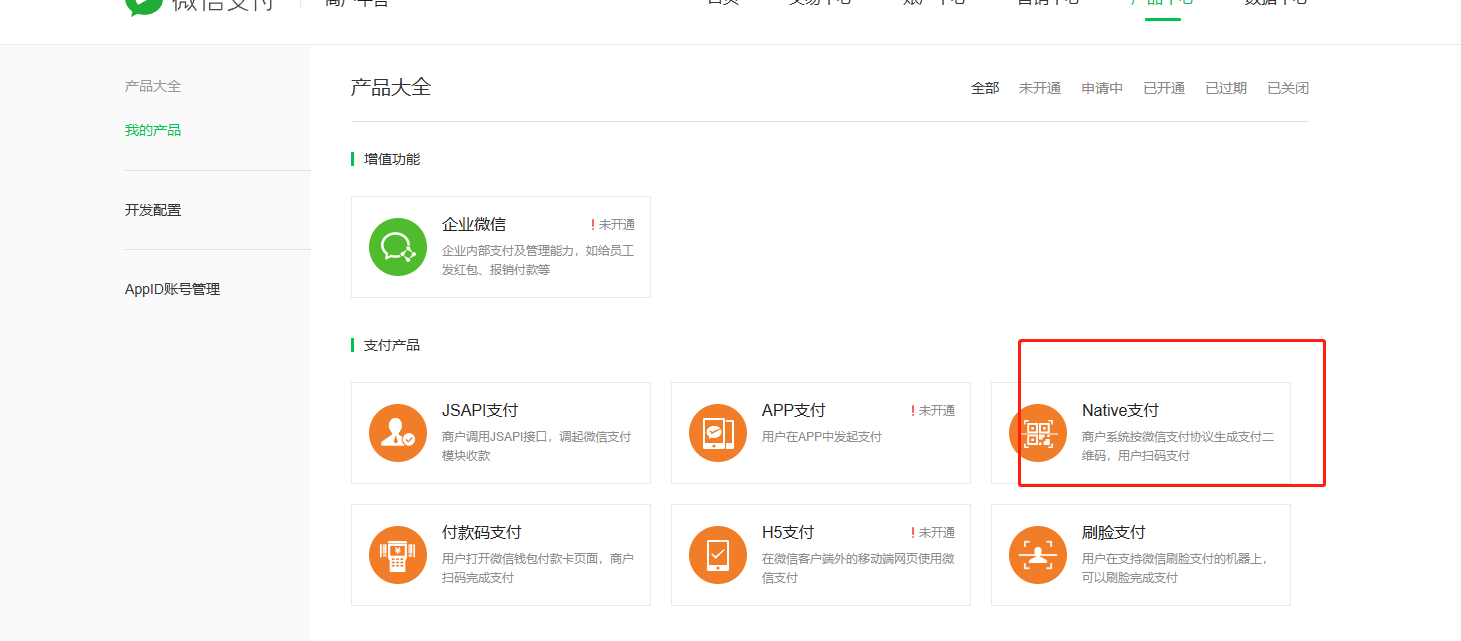The height and width of the screenshot is (641, 1461).
Task: Open the JSAPI支付 product title
Action: pos(480,410)
